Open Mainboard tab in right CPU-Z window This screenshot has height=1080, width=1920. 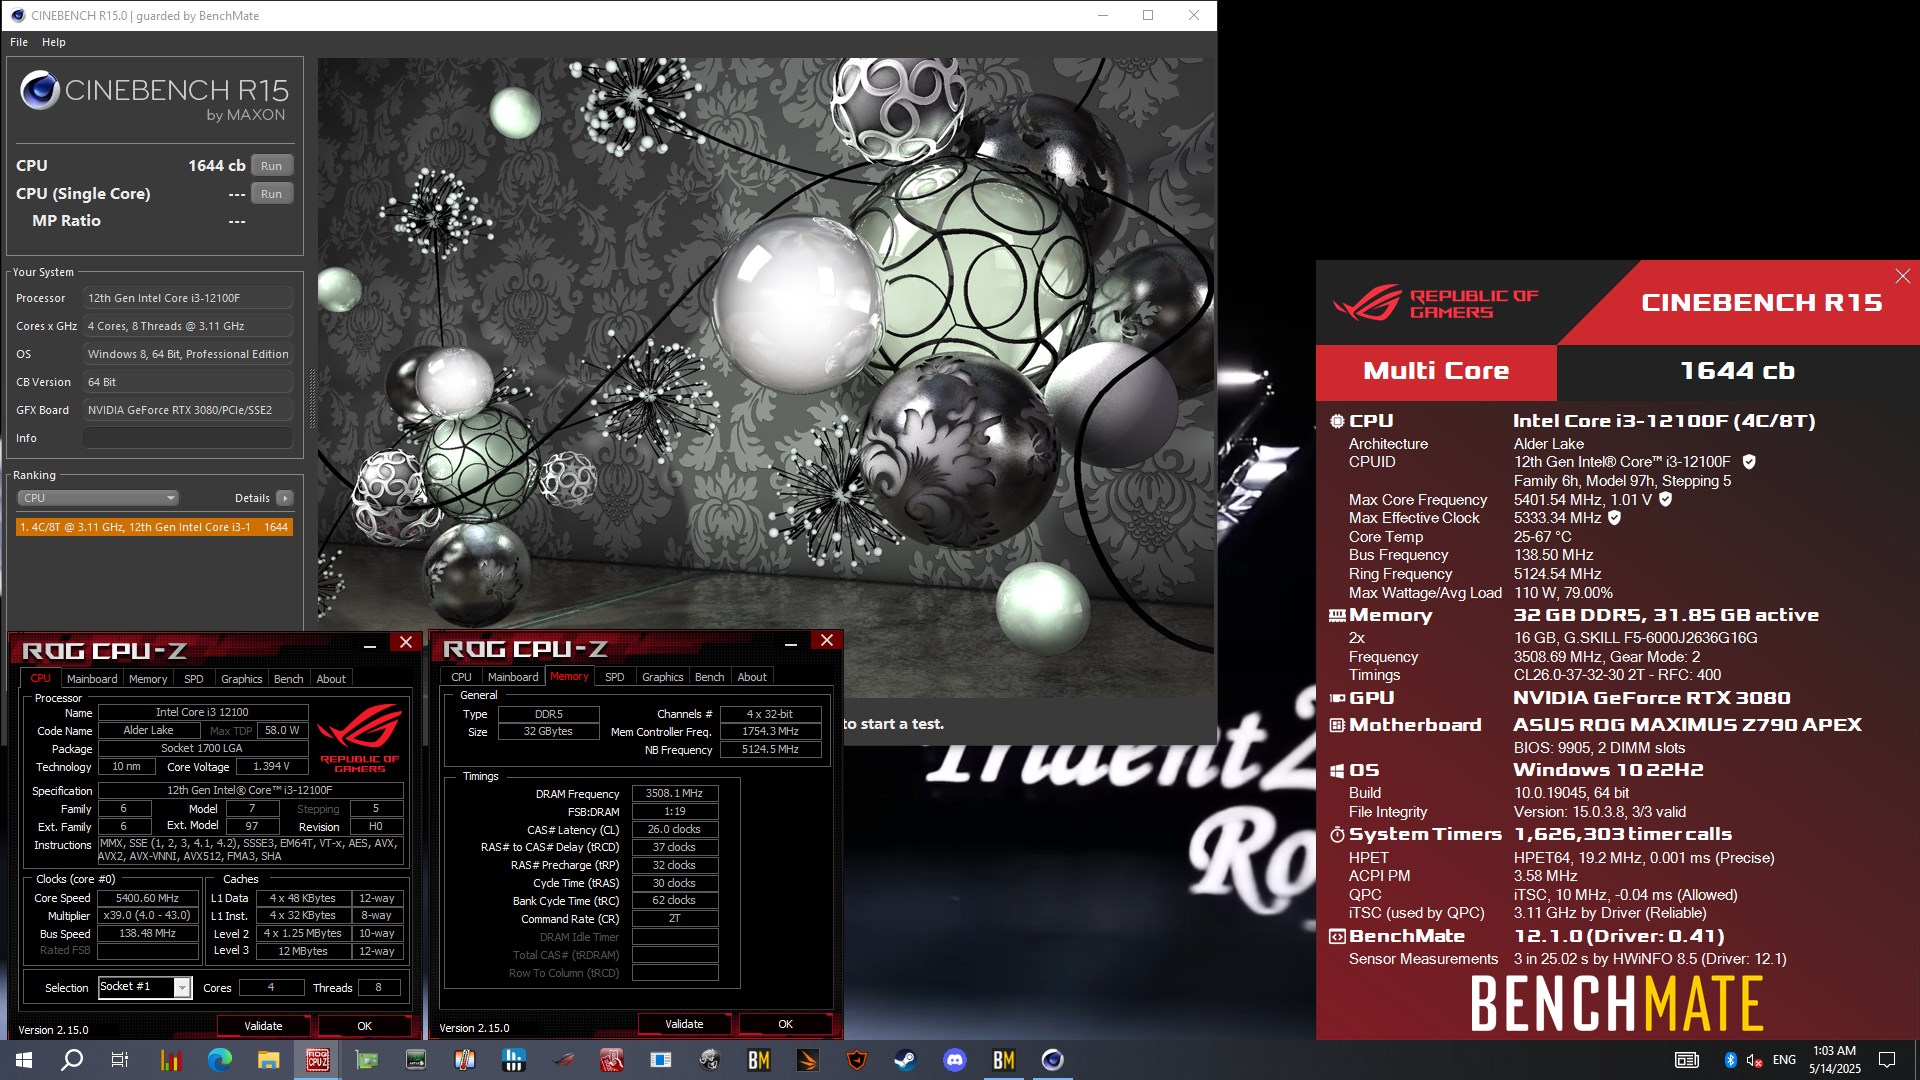(x=513, y=677)
